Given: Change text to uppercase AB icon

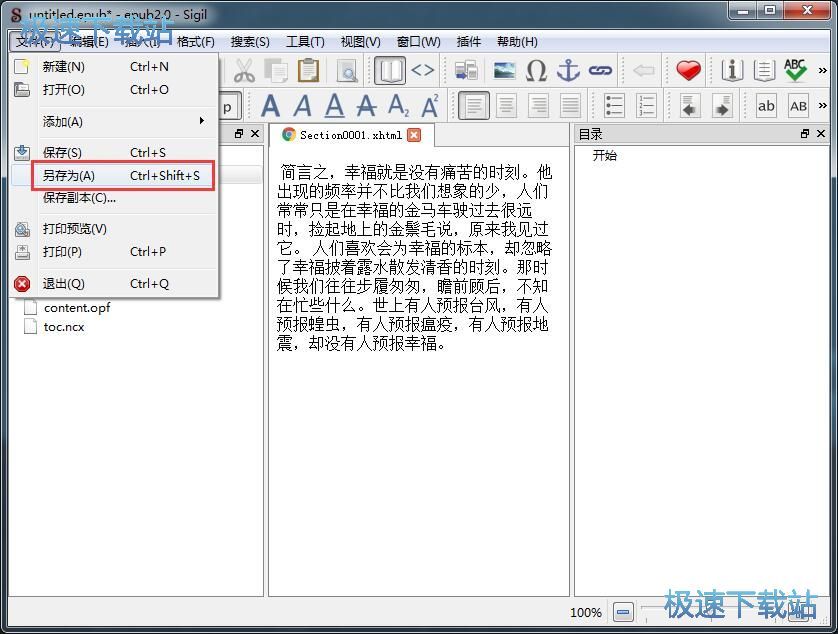Looking at the screenshot, I should pyautogui.click(x=798, y=105).
